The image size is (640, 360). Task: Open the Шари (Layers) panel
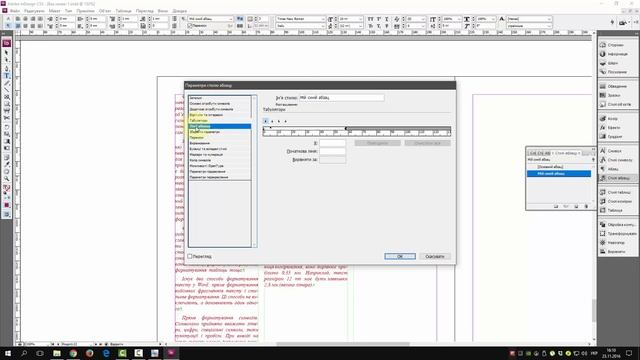(618, 63)
